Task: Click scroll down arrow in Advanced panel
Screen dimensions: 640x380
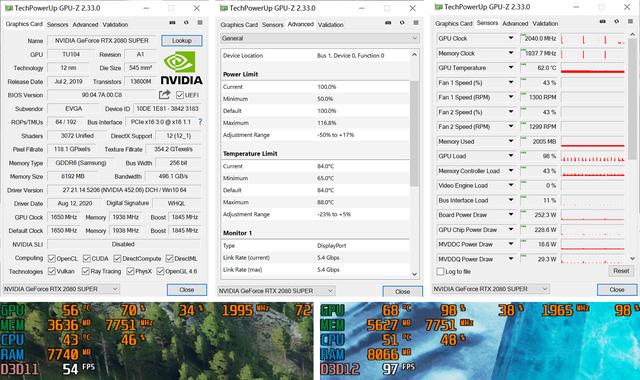Action: 414,274
